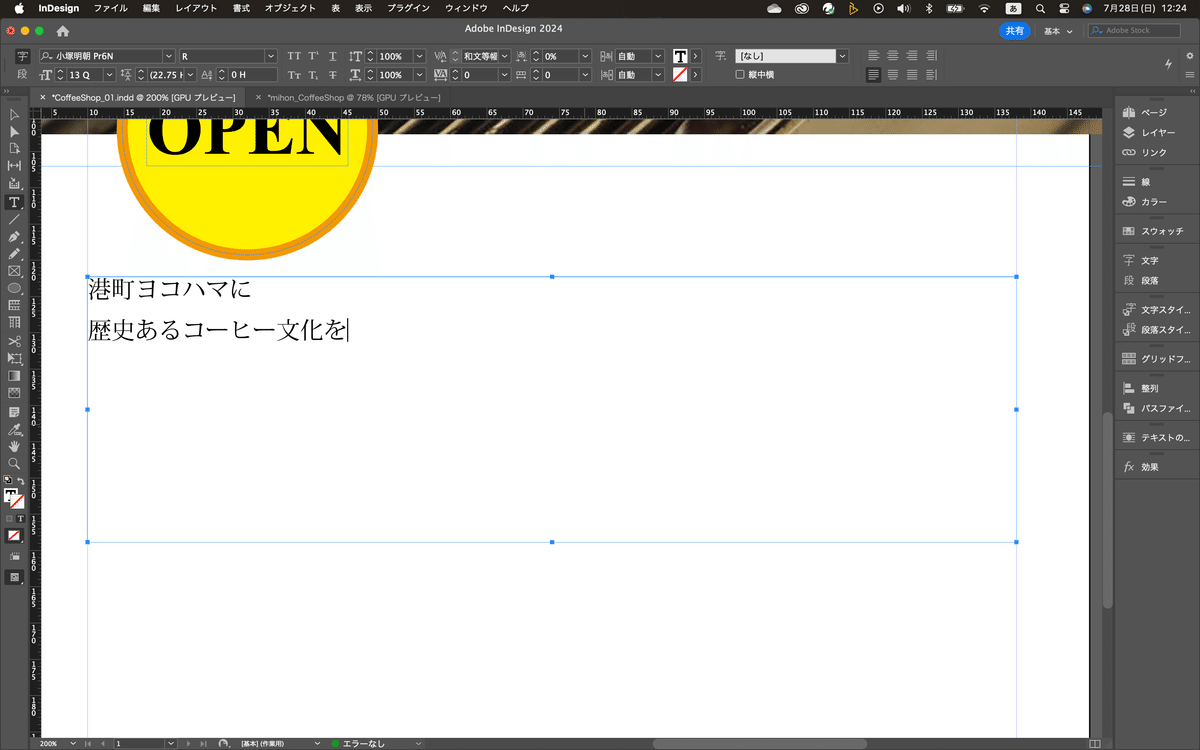Switch to CoffeeShop_01.indd document tab
The image size is (1200, 750).
143,97
